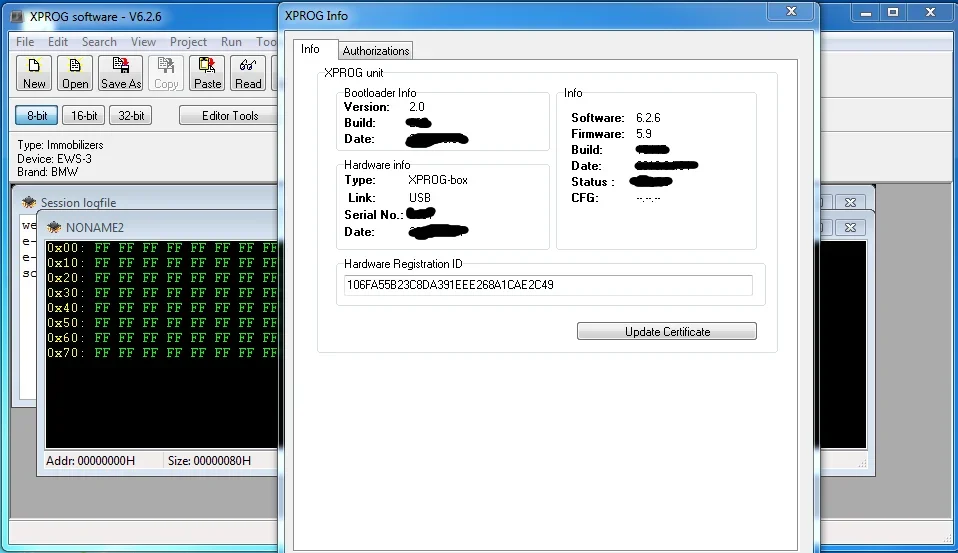Click the Hardware Registration ID field
The height and width of the screenshot is (553, 958).
click(548, 285)
